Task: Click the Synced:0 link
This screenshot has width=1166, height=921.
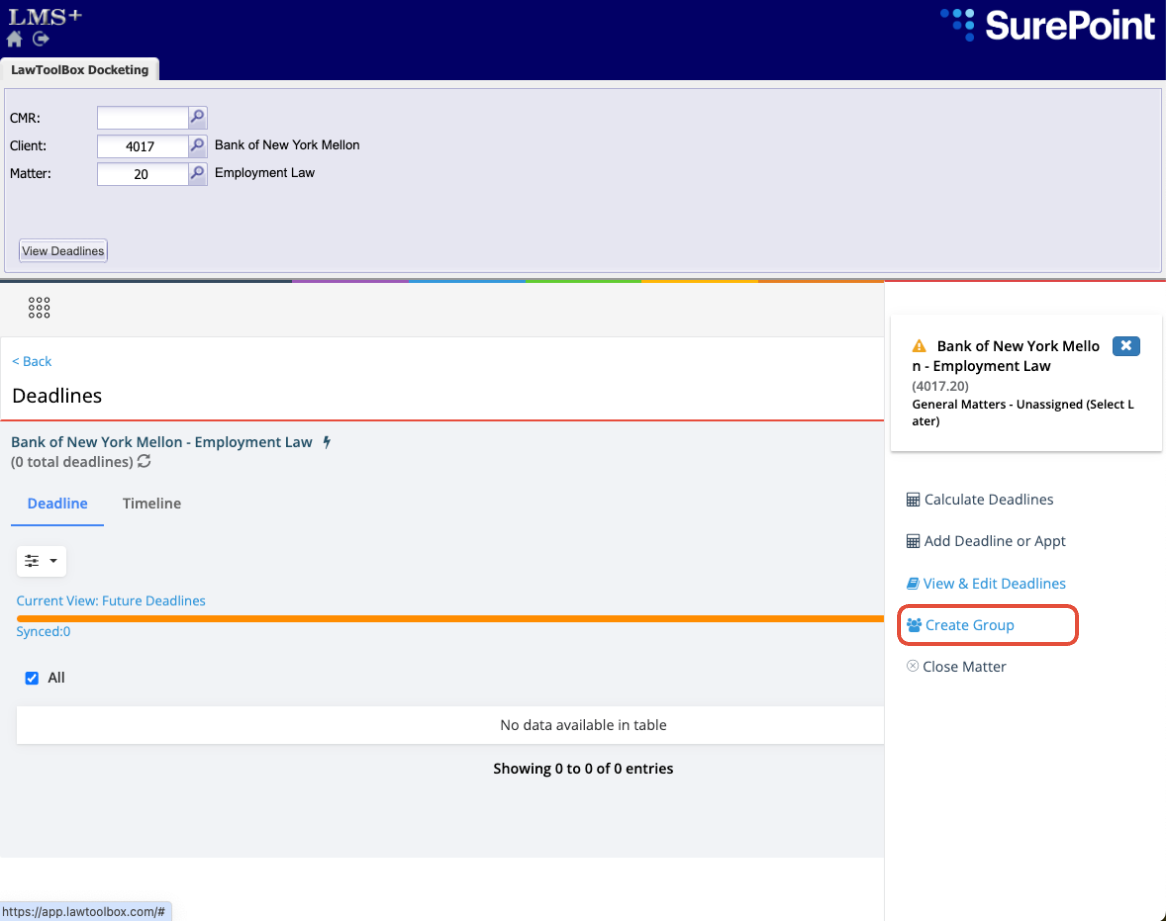Action: 43,632
